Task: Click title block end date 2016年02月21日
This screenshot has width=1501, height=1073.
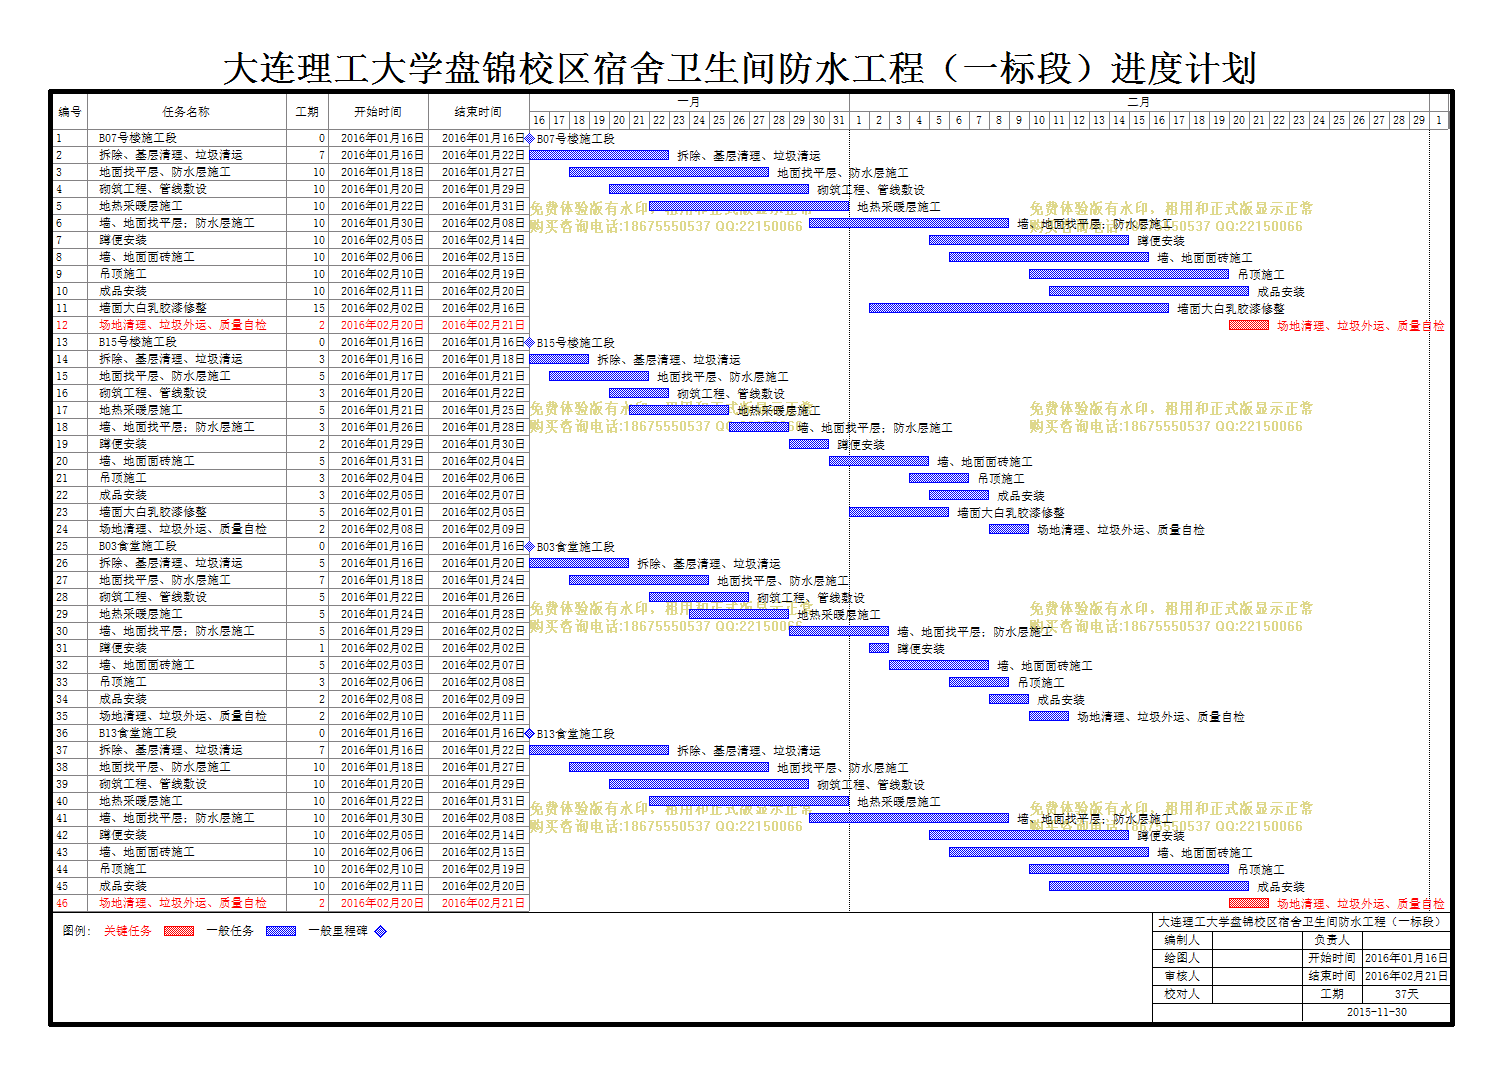Action: pyautogui.click(x=1406, y=976)
